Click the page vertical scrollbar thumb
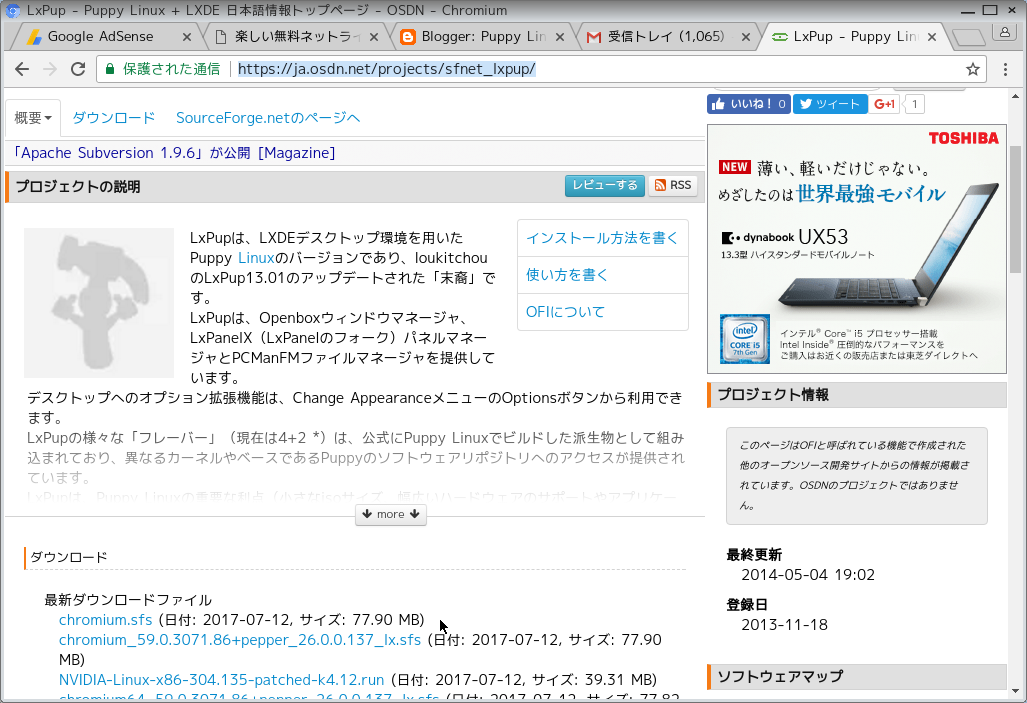This screenshot has height=703, width=1027. click(x=1015, y=210)
